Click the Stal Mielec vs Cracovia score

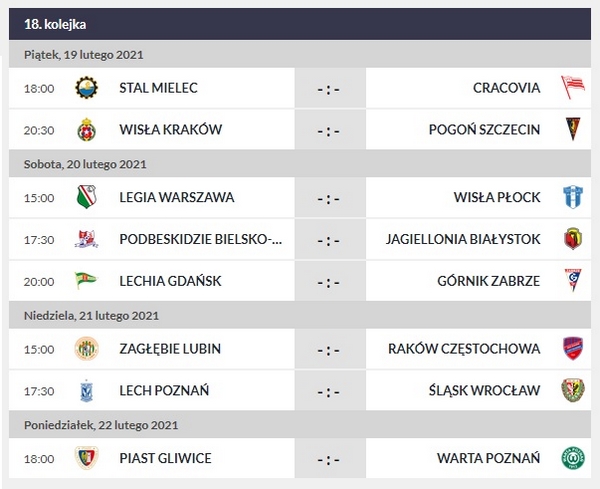[x=329, y=88]
